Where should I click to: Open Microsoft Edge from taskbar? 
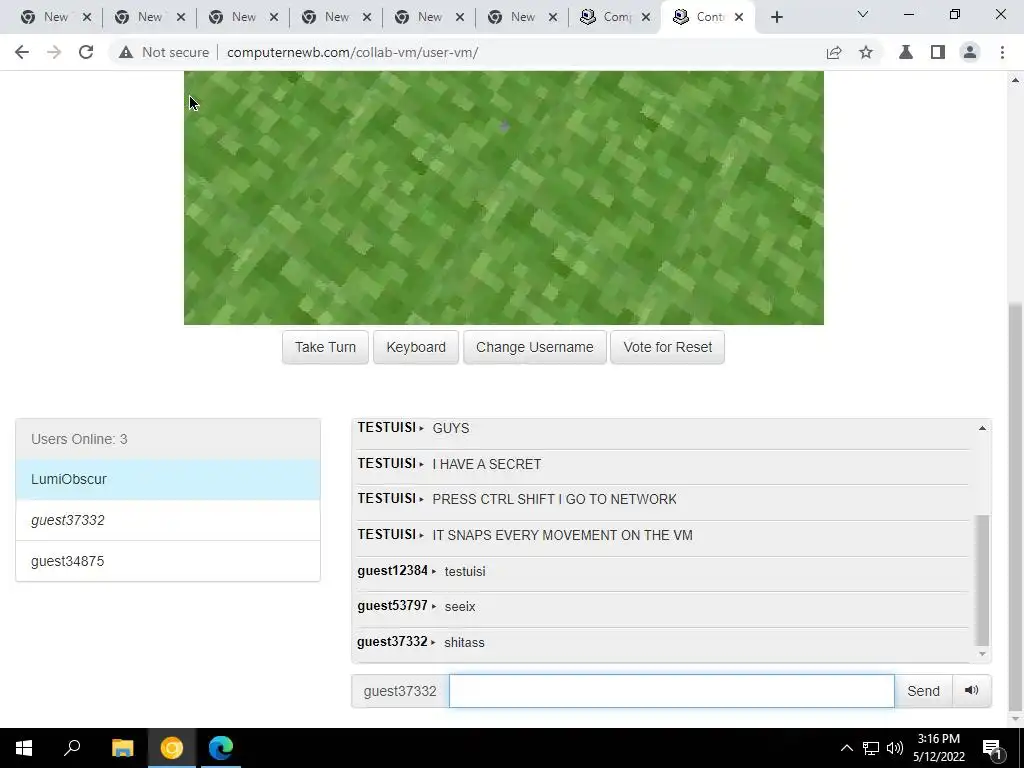[x=221, y=748]
